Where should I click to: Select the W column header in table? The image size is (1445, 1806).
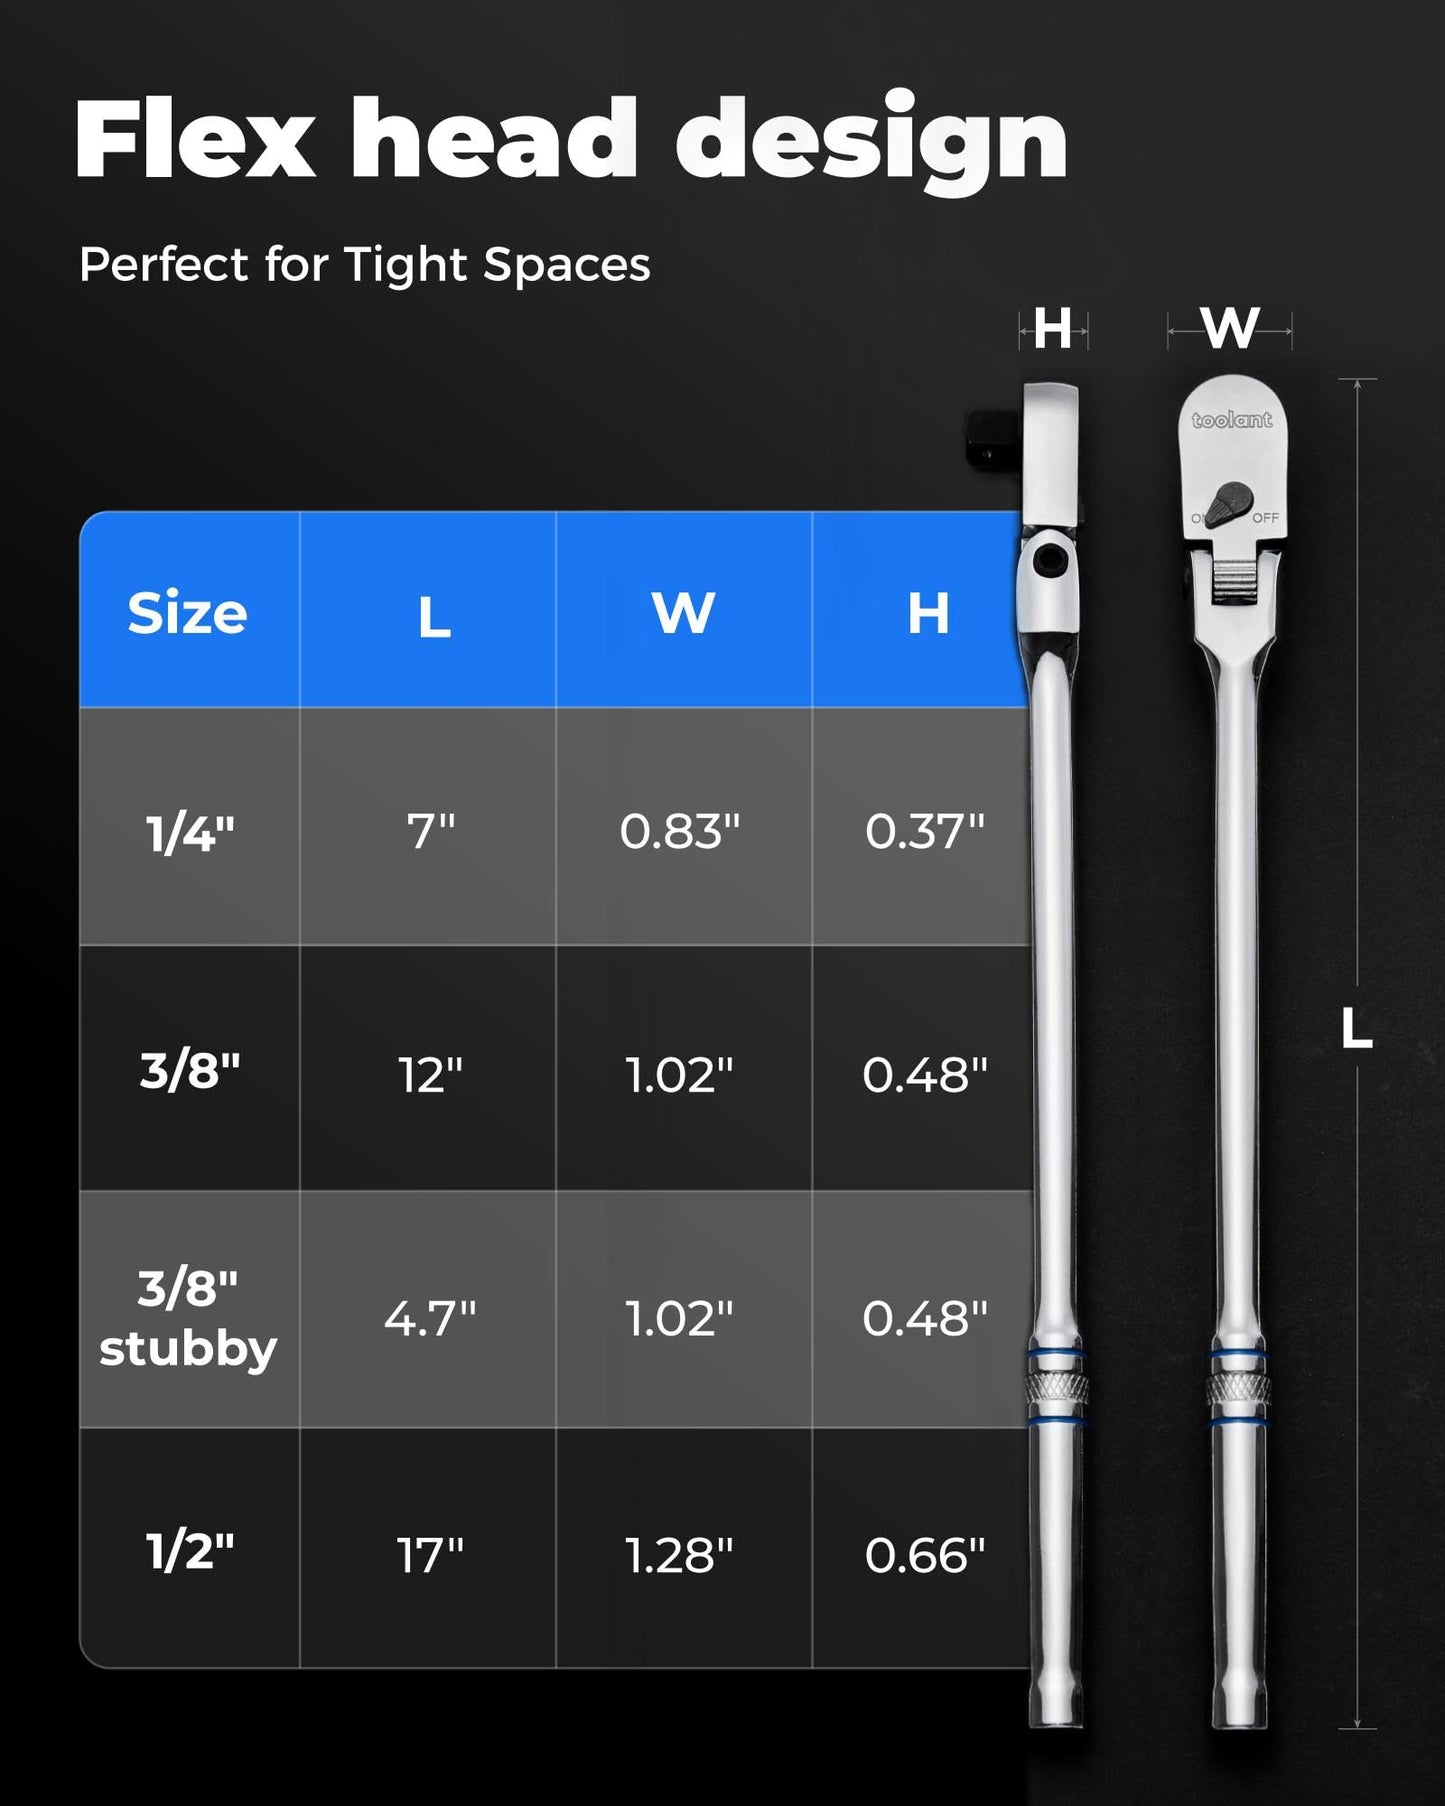tap(684, 612)
